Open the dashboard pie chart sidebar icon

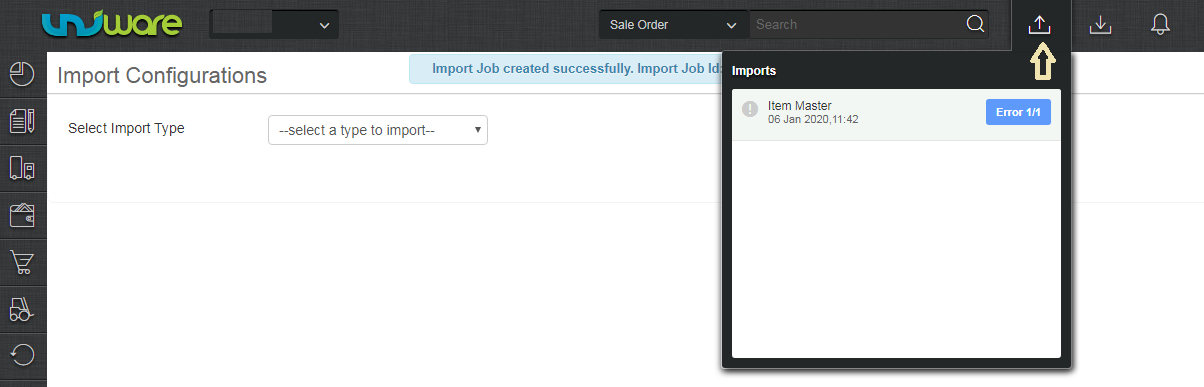point(22,74)
